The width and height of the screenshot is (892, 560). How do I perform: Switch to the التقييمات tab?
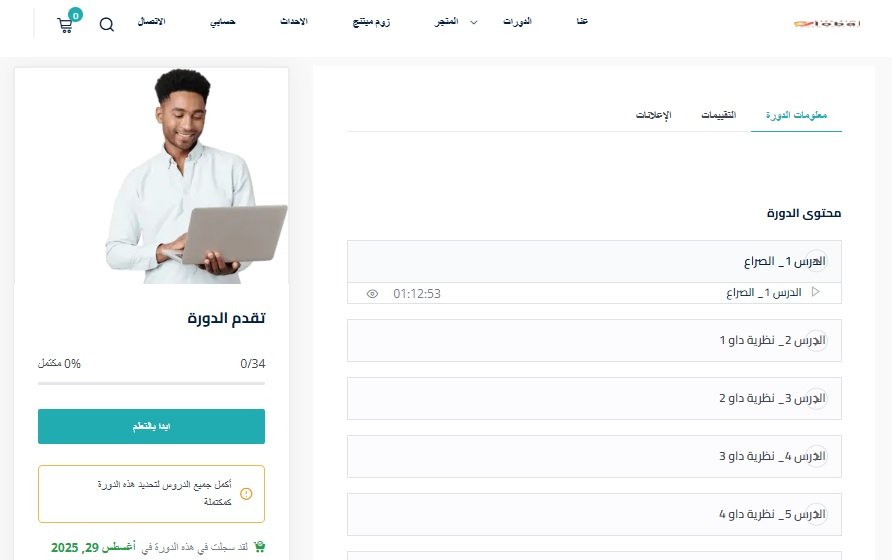tap(718, 115)
